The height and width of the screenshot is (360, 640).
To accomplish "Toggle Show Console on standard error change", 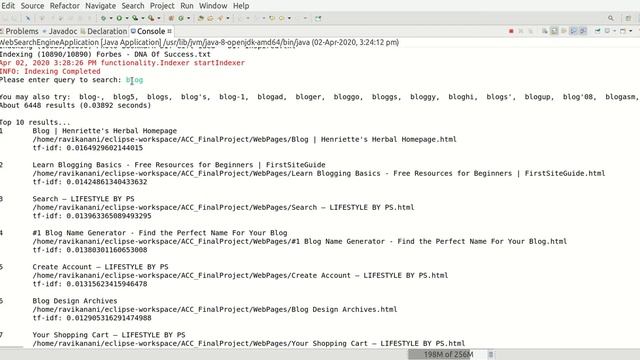I will [583, 31].
